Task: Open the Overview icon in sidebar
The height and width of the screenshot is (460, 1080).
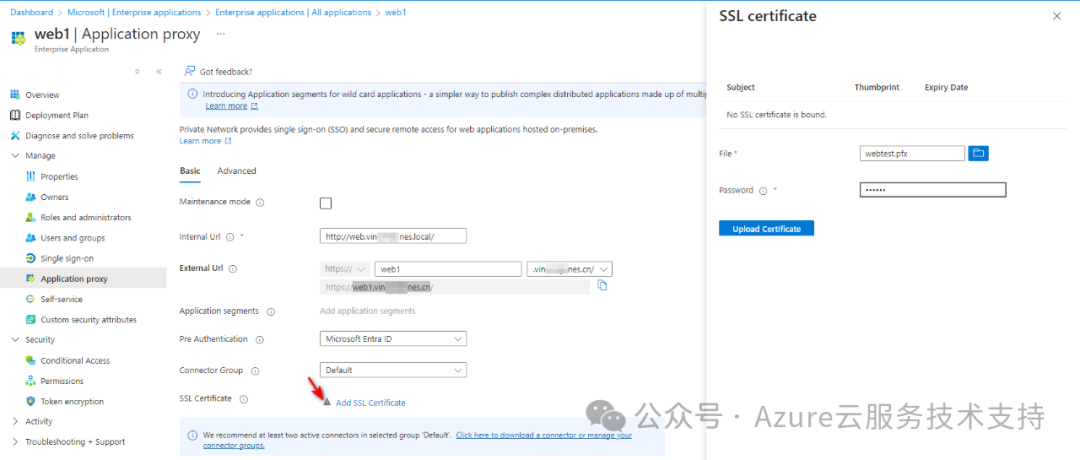Action: click(13, 95)
